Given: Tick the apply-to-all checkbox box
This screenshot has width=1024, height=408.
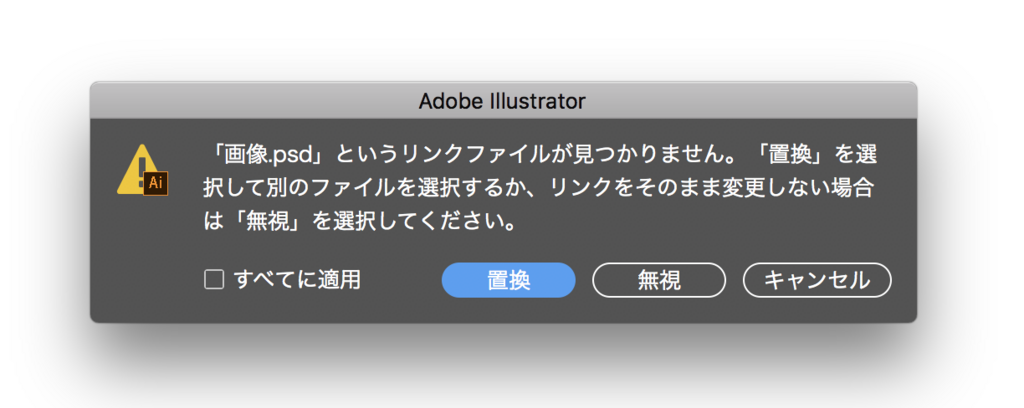Looking at the screenshot, I should (214, 280).
